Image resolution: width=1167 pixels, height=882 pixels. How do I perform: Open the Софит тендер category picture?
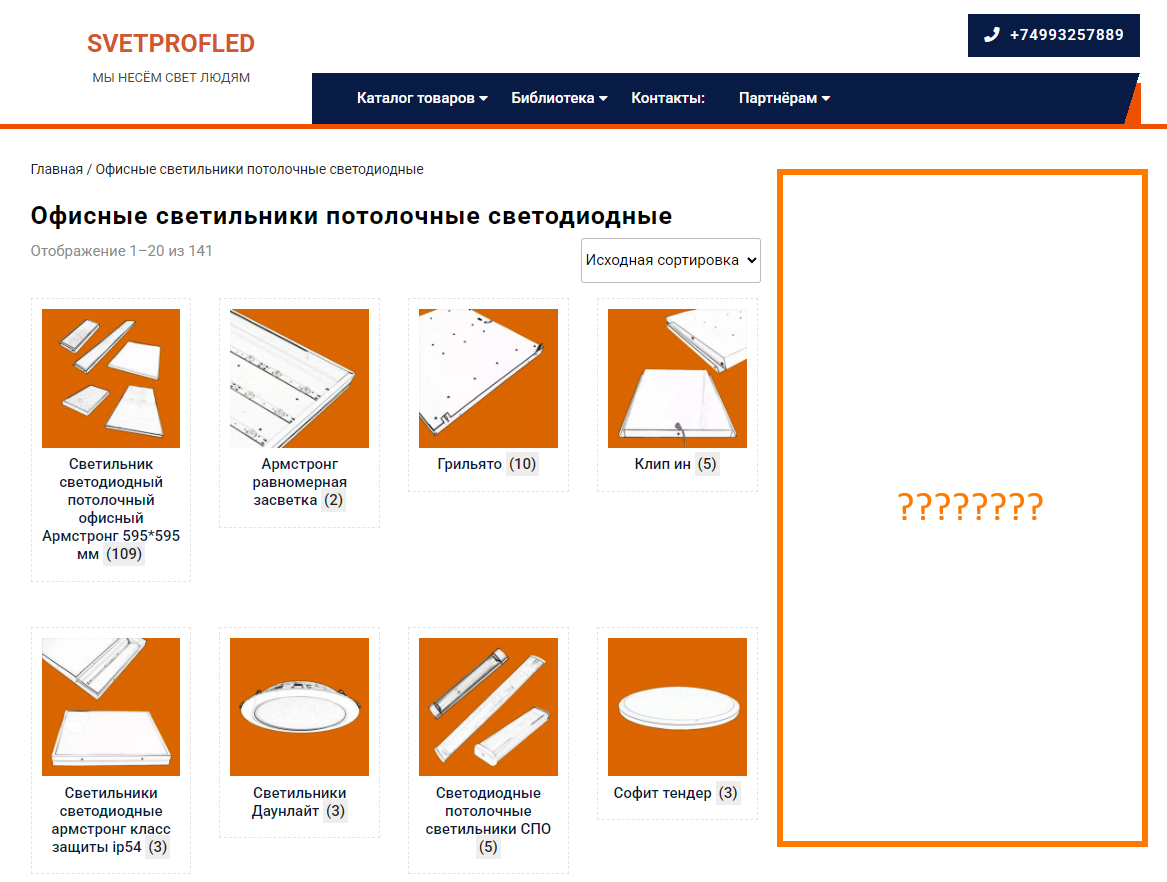coord(677,707)
